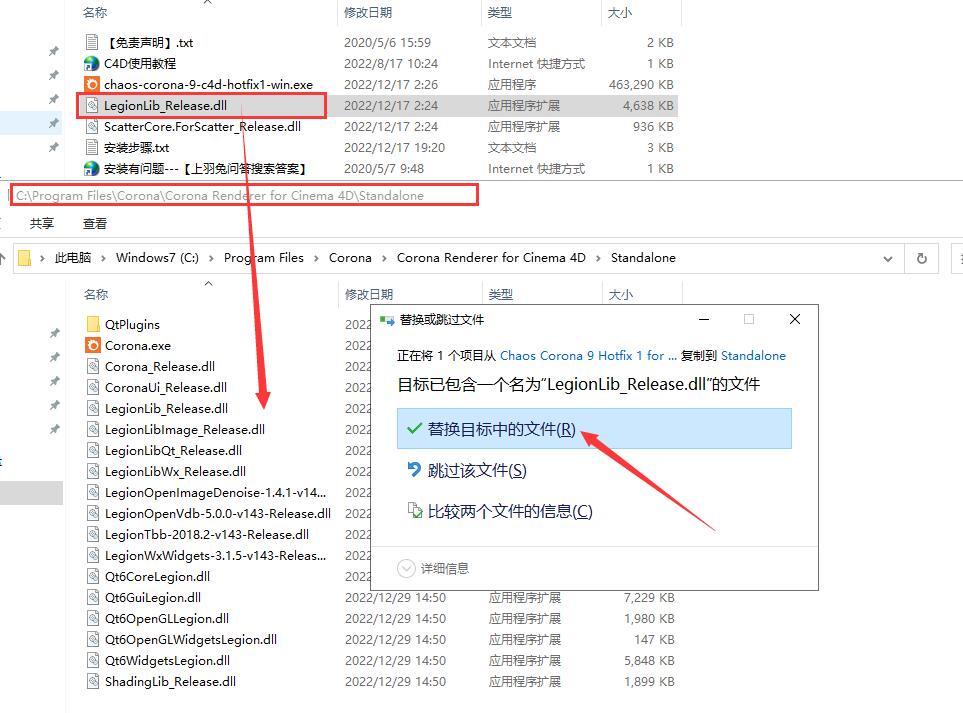The width and height of the screenshot is (963, 713).
Task: Go to Program Files breadcrumb segment
Action: (x=263, y=258)
